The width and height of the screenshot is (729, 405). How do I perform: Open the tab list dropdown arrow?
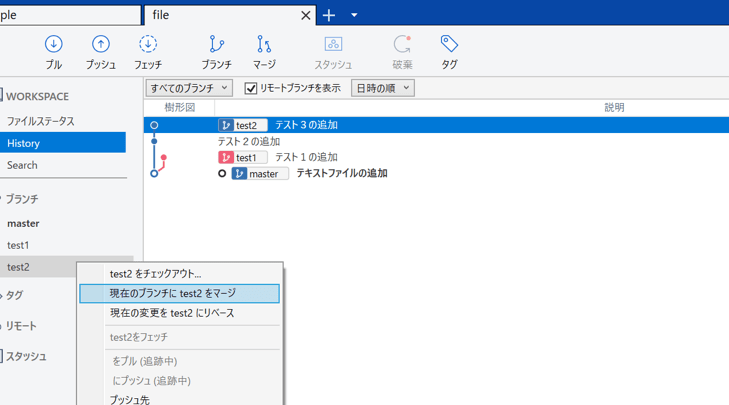click(x=354, y=15)
